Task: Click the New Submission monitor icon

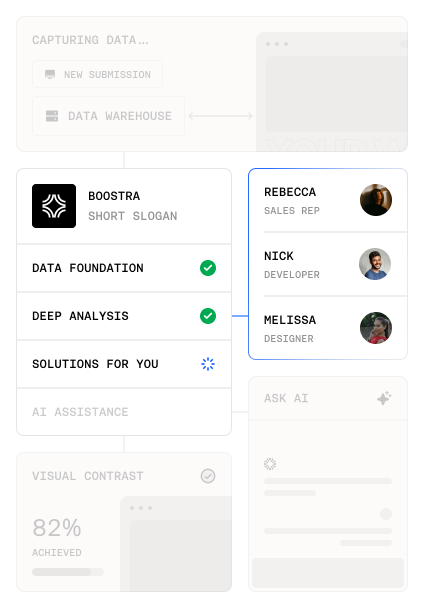Action: tap(50, 74)
